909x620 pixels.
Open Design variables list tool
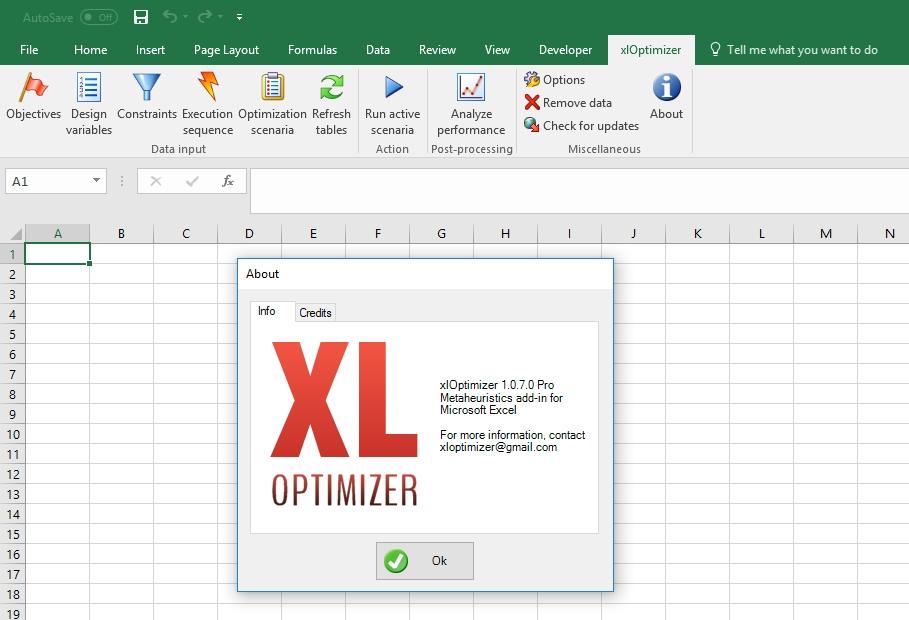pyautogui.click(x=89, y=104)
